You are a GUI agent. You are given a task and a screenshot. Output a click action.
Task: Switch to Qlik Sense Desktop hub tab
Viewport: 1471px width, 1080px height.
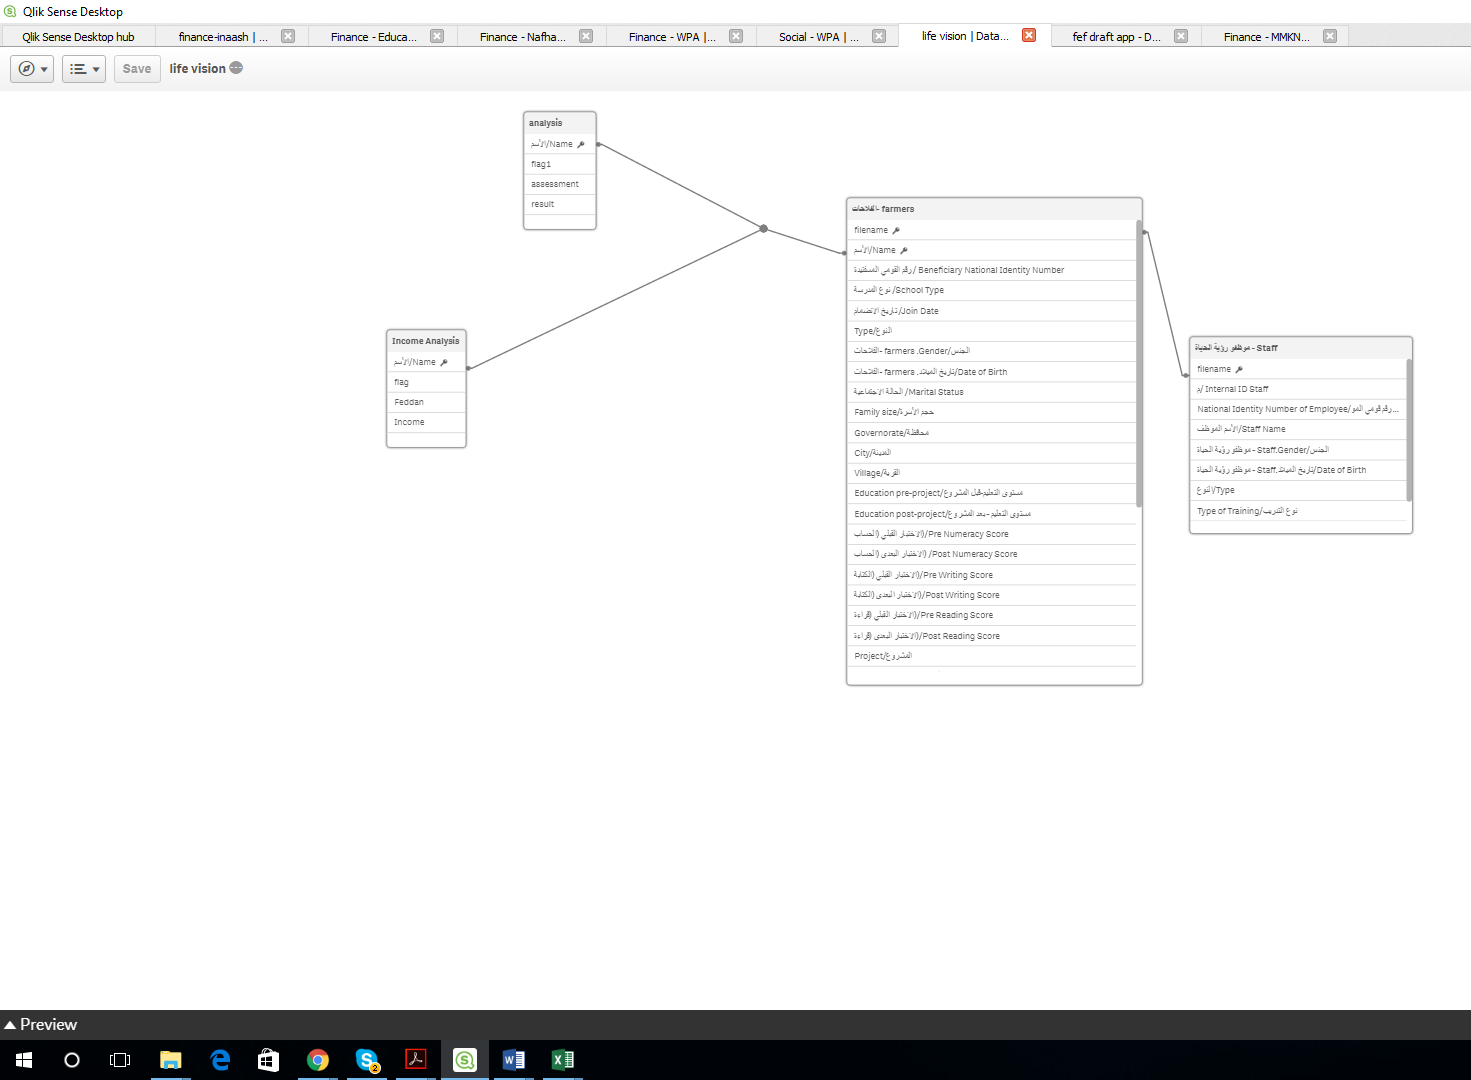78,37
